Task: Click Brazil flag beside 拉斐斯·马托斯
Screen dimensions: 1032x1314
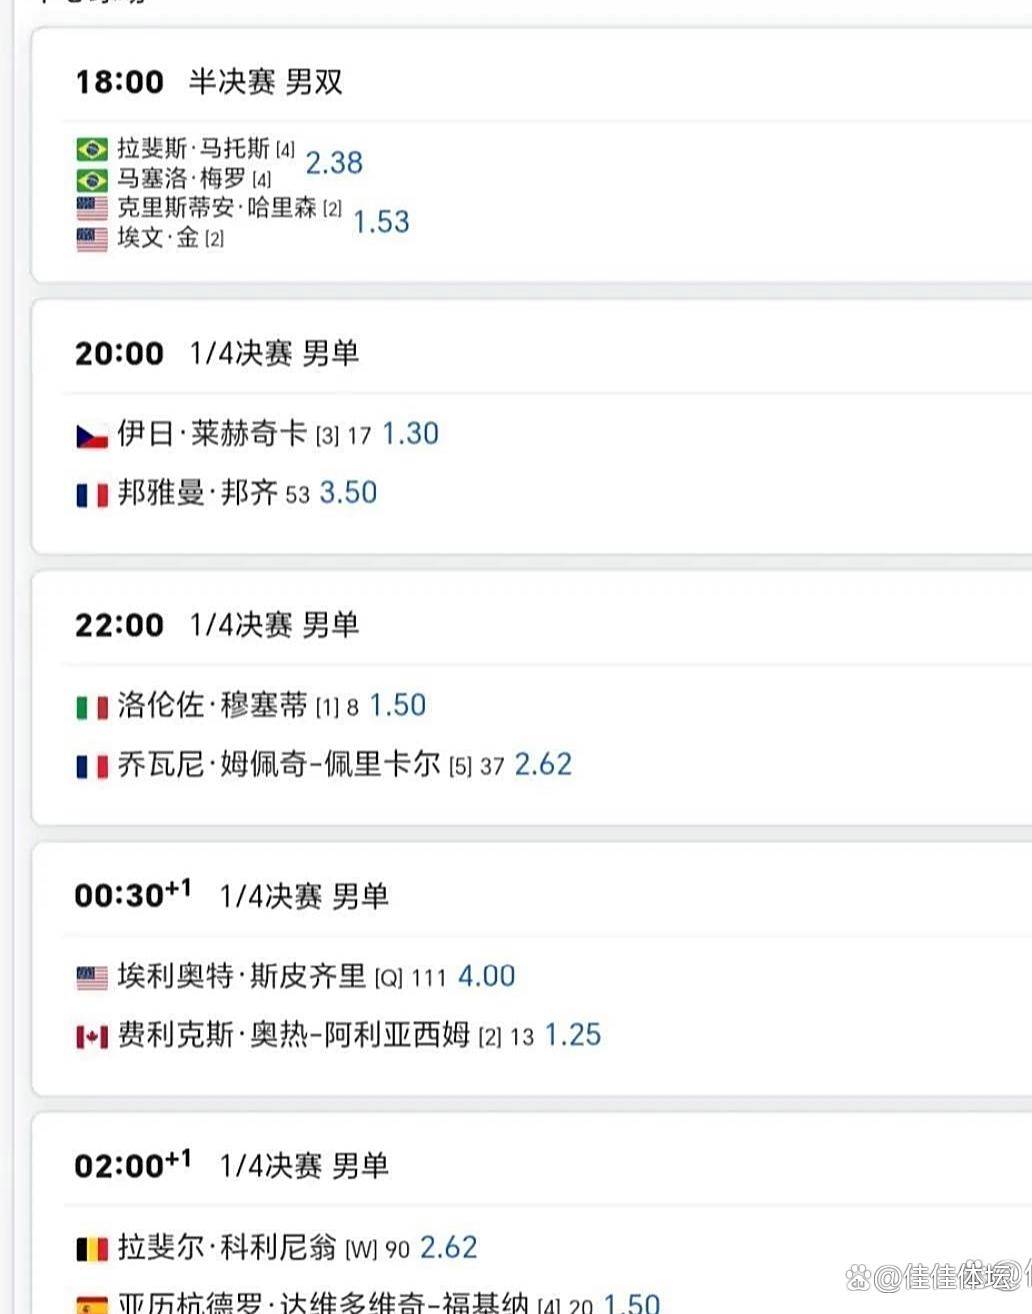Action: [x=92, y=150]
